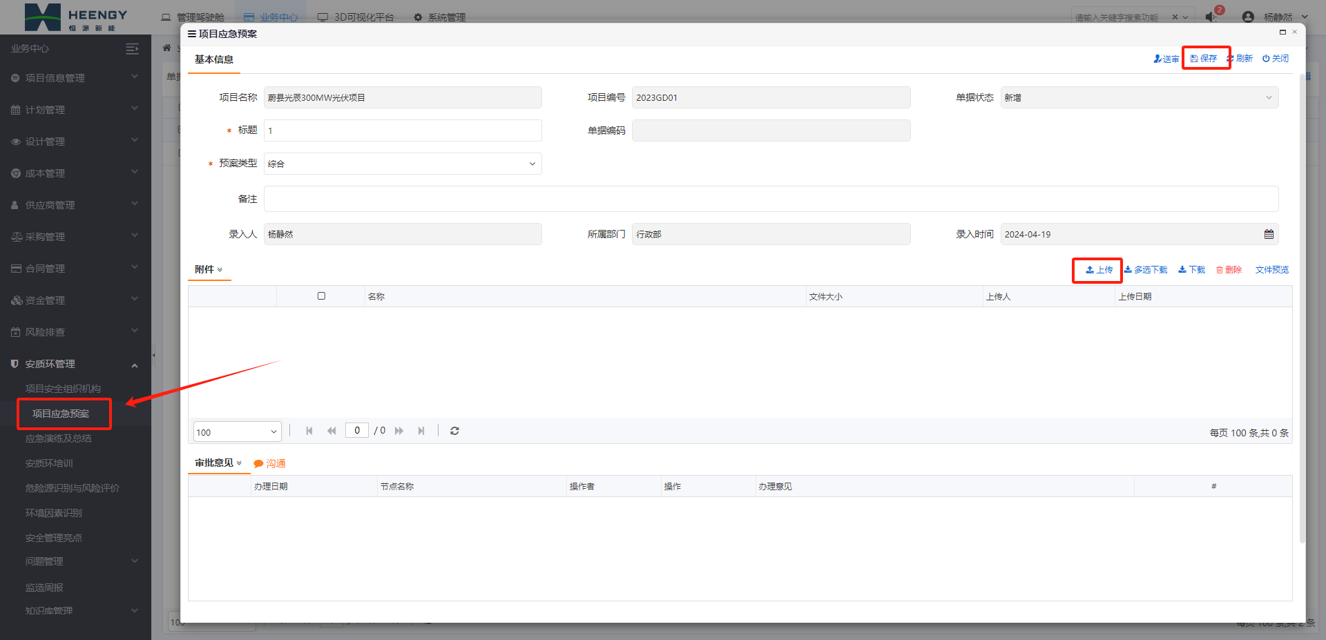1326x640 pixels.
Task: Go to previous page of attachment list
Action: 331,431
